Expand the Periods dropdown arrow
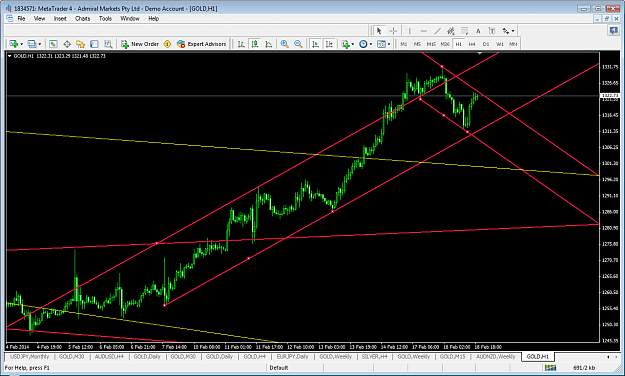 [x=371, y=44]
